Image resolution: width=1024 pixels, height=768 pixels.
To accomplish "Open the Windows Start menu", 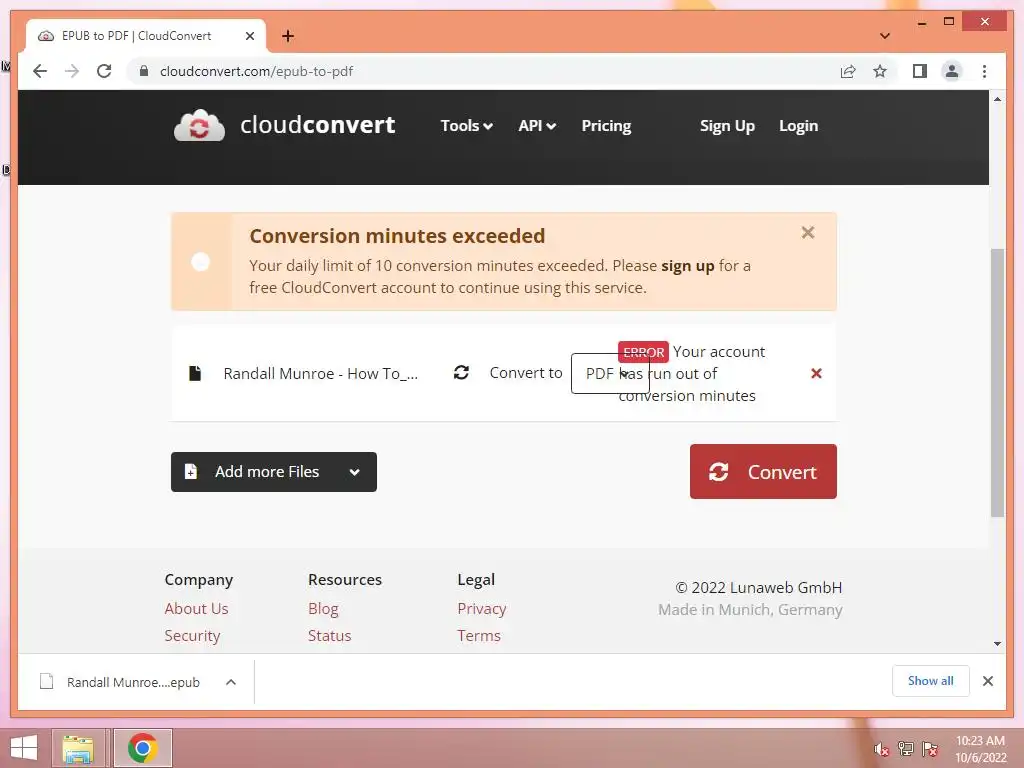I will pyautogui.click(x=24, y=748).
